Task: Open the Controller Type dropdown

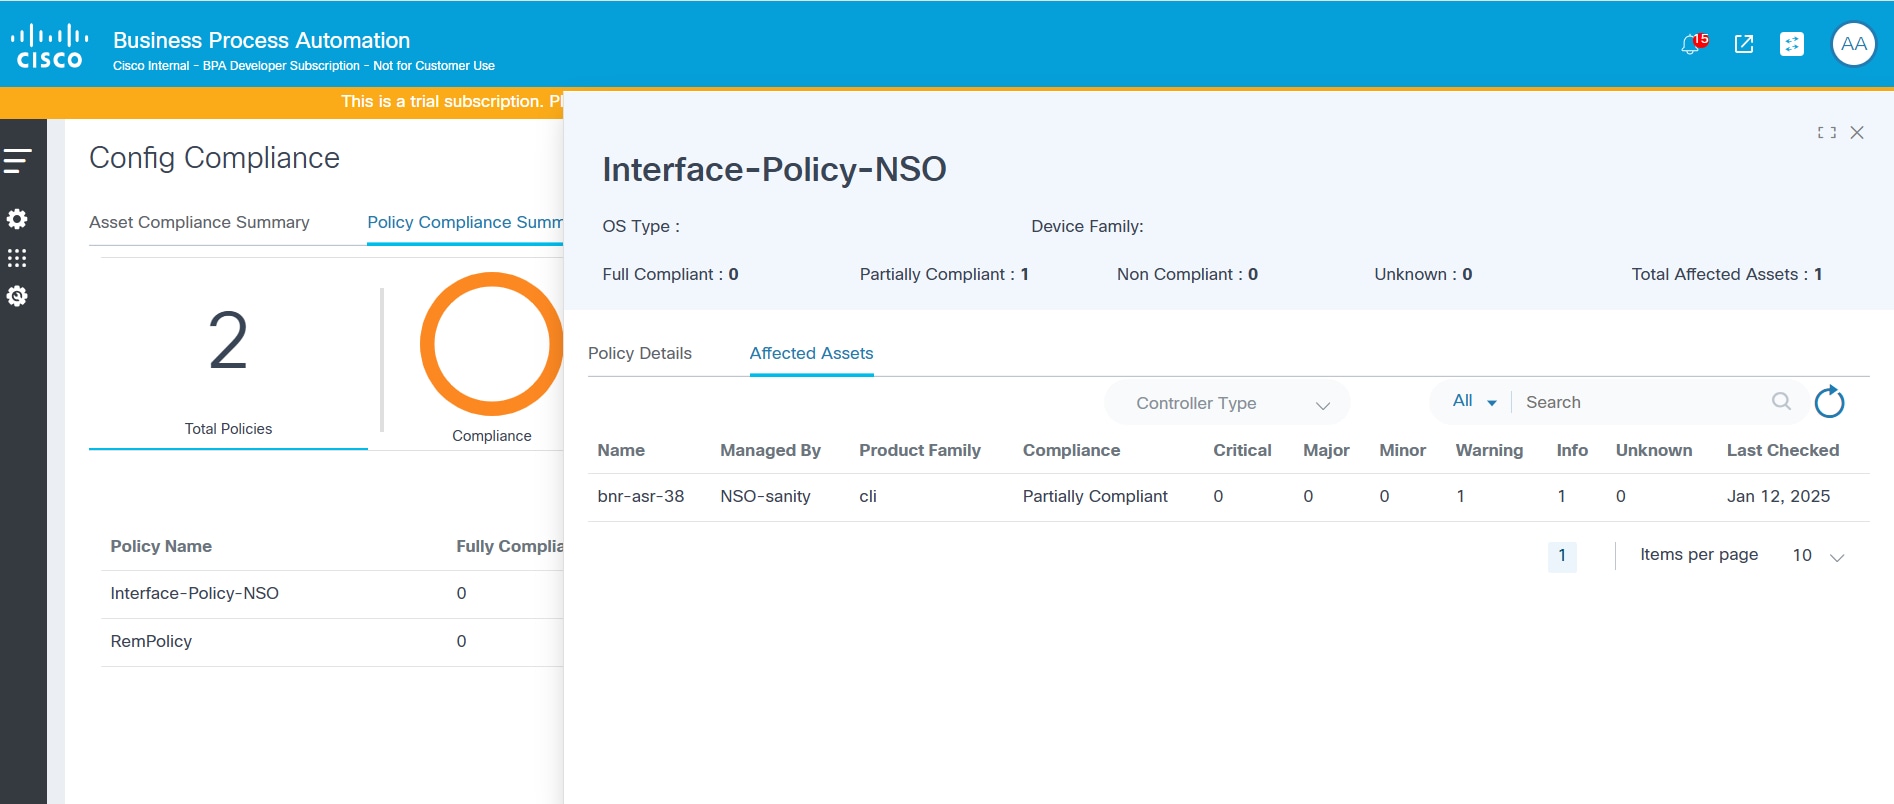Action: click(x=1227, y=403)
